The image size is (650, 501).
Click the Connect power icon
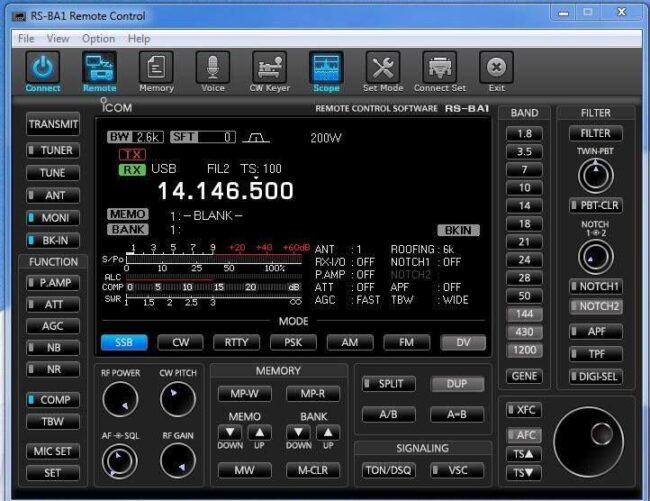43,67
